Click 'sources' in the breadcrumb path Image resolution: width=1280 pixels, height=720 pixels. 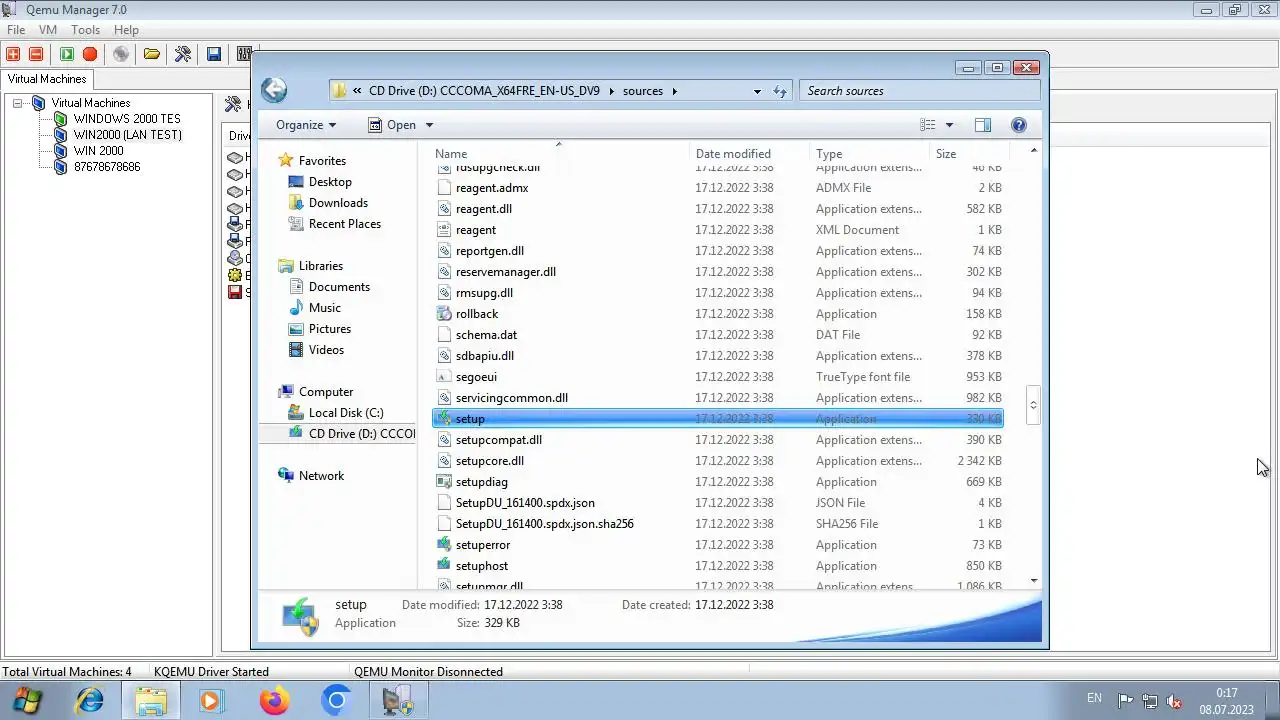642,91
